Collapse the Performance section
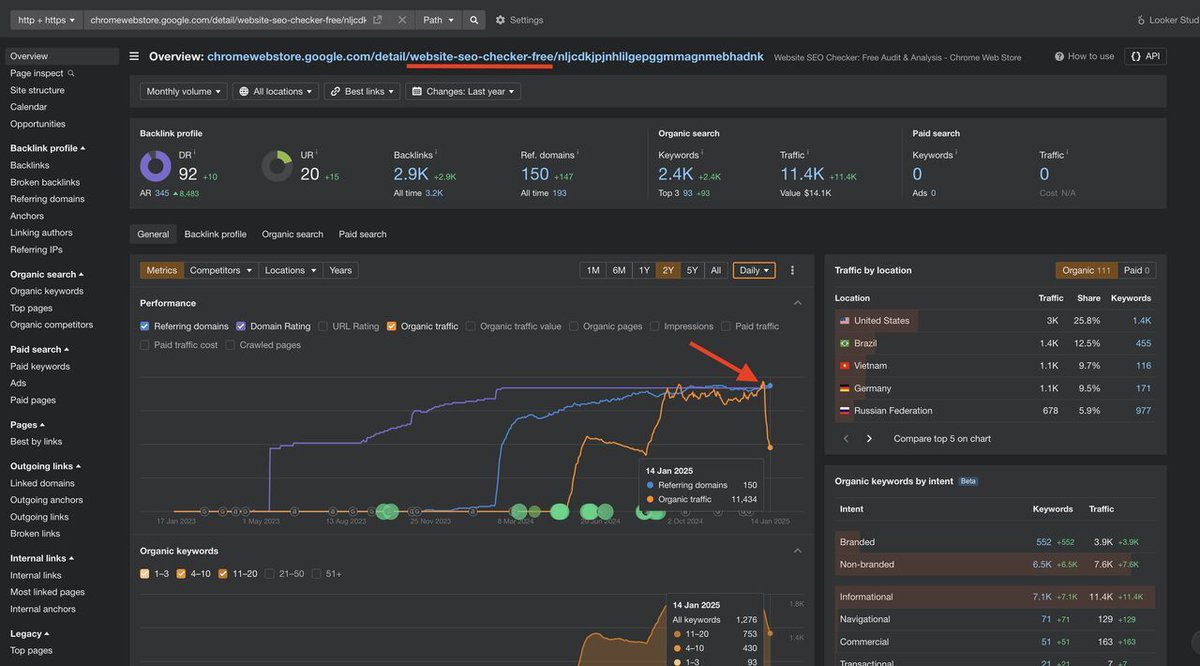This screenshot has width=1200, height=666. coord(797,303)
